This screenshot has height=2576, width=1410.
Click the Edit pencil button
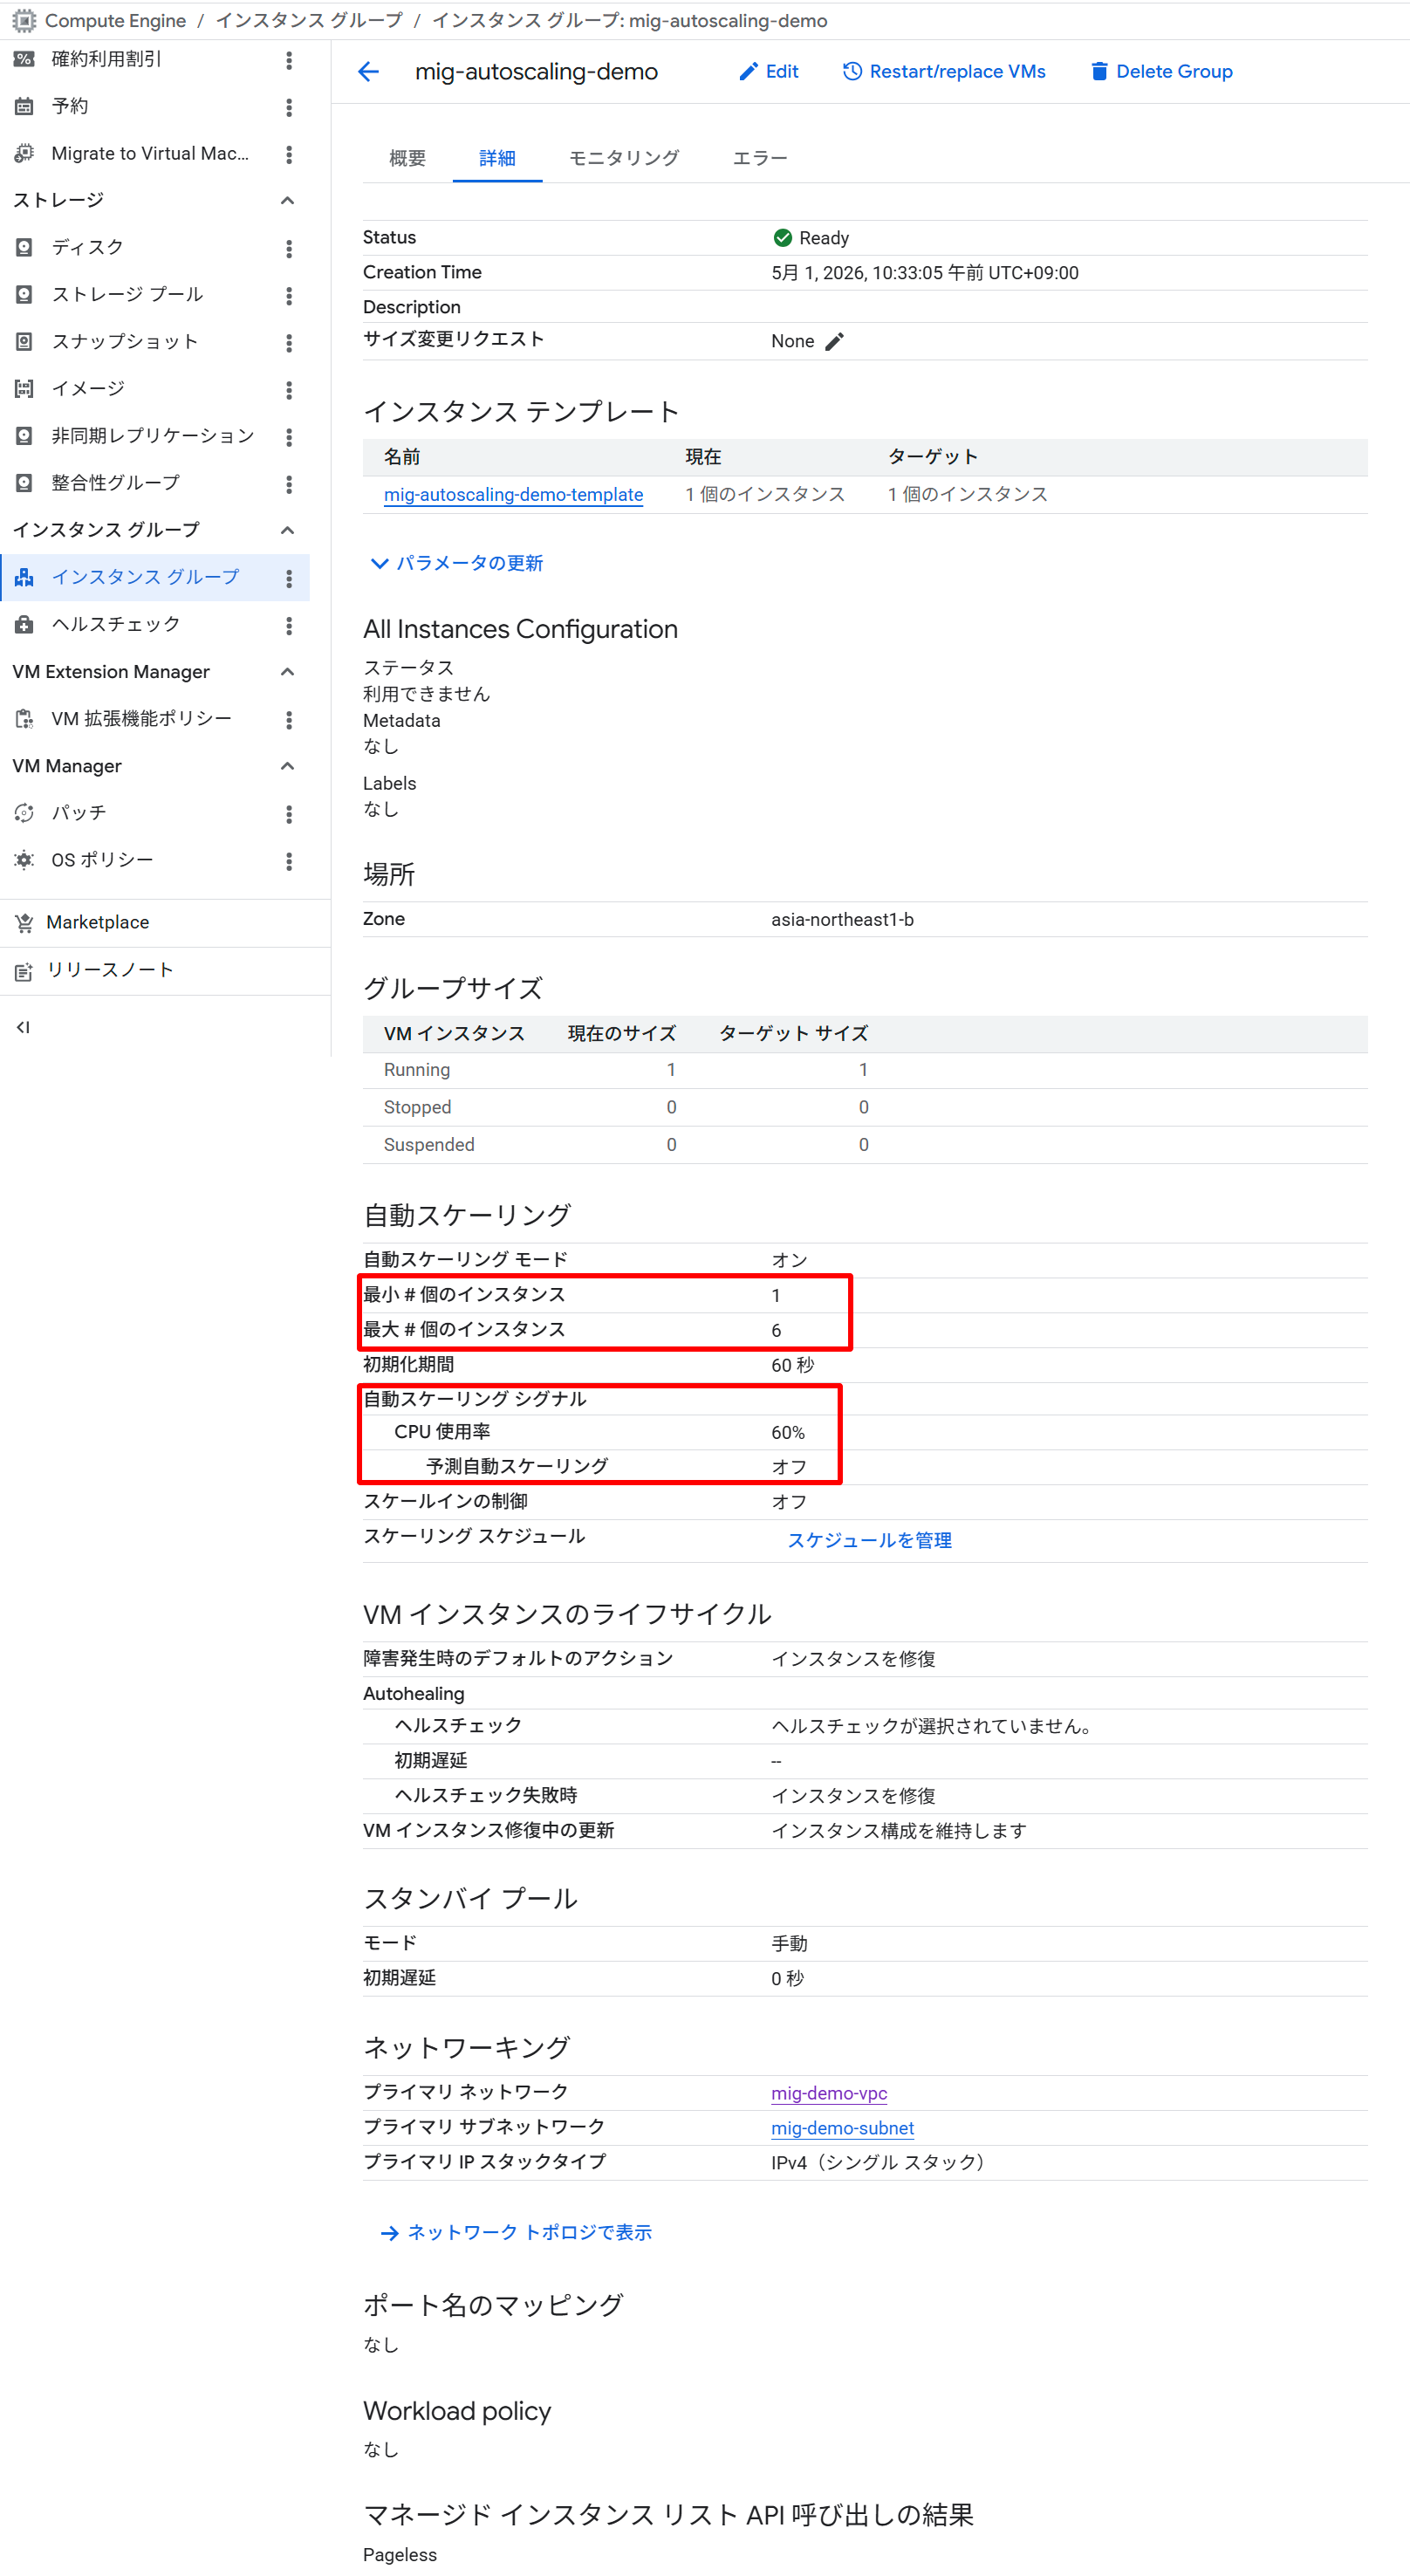point(768,71)
